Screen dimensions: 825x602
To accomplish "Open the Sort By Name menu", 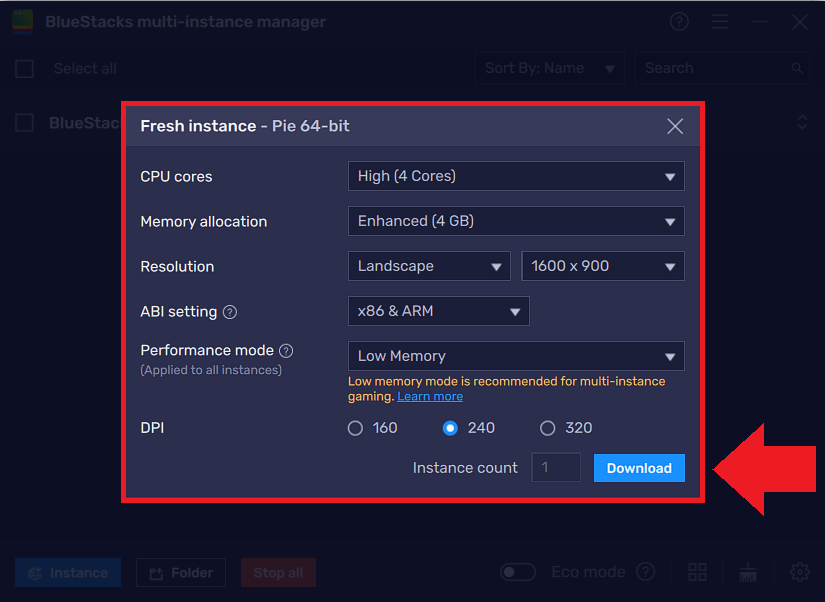I will (549, 68).
